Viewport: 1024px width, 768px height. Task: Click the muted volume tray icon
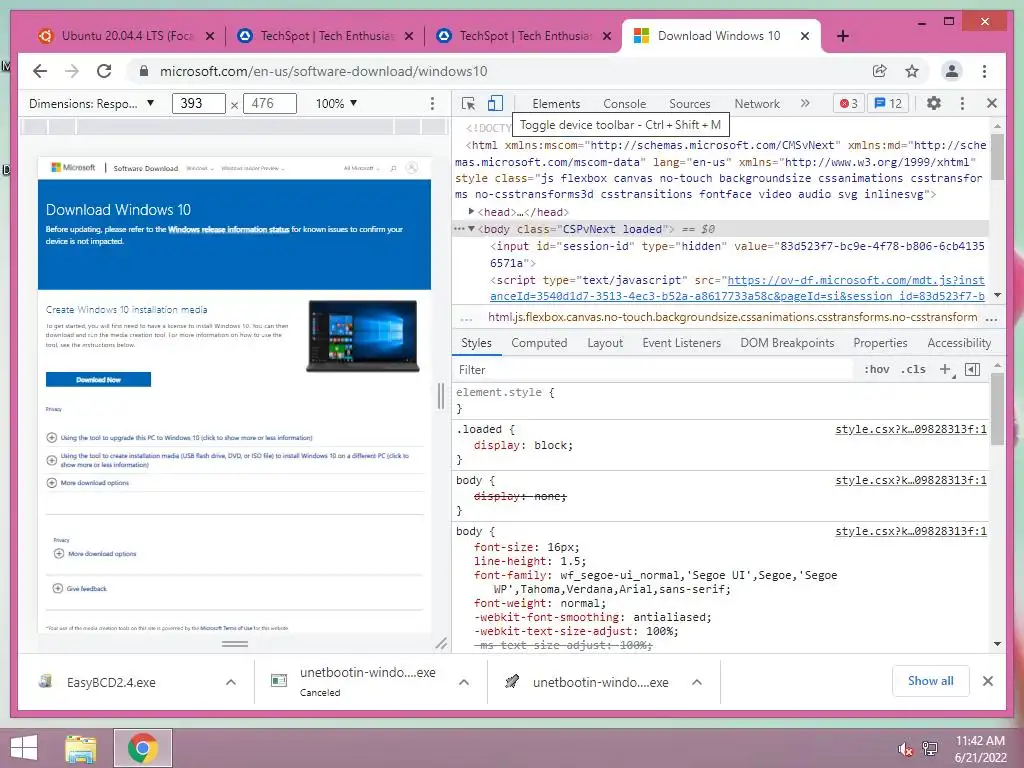coord(905,748)
